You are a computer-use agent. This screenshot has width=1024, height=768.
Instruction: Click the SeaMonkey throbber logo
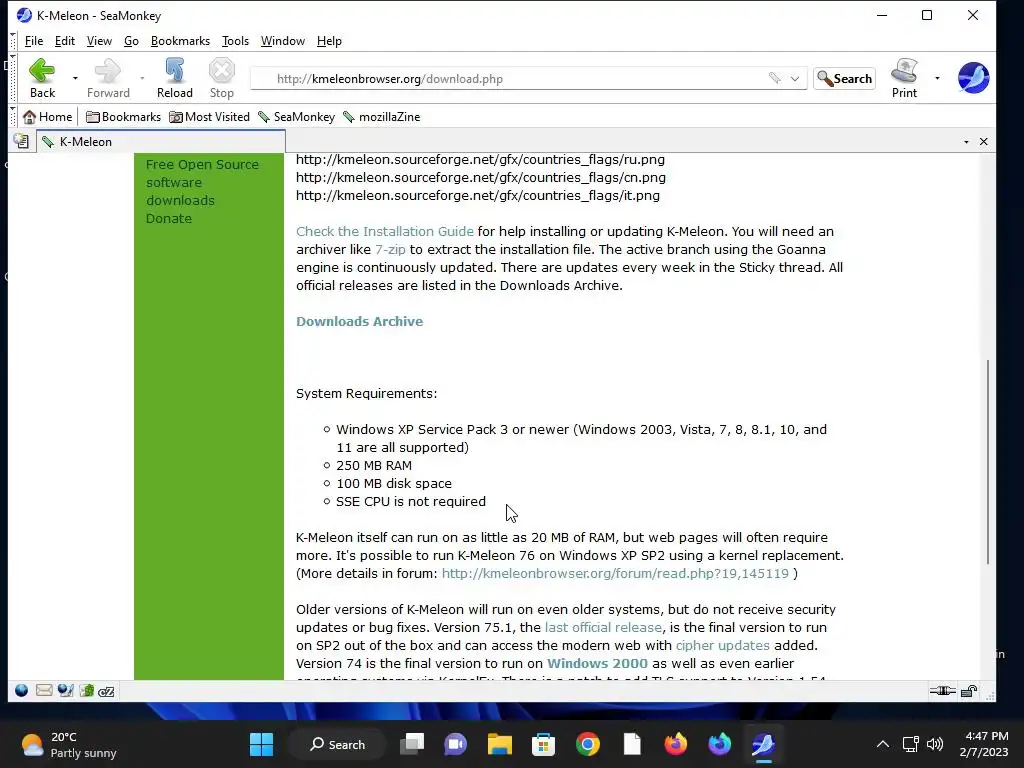[x=973, y=78]
